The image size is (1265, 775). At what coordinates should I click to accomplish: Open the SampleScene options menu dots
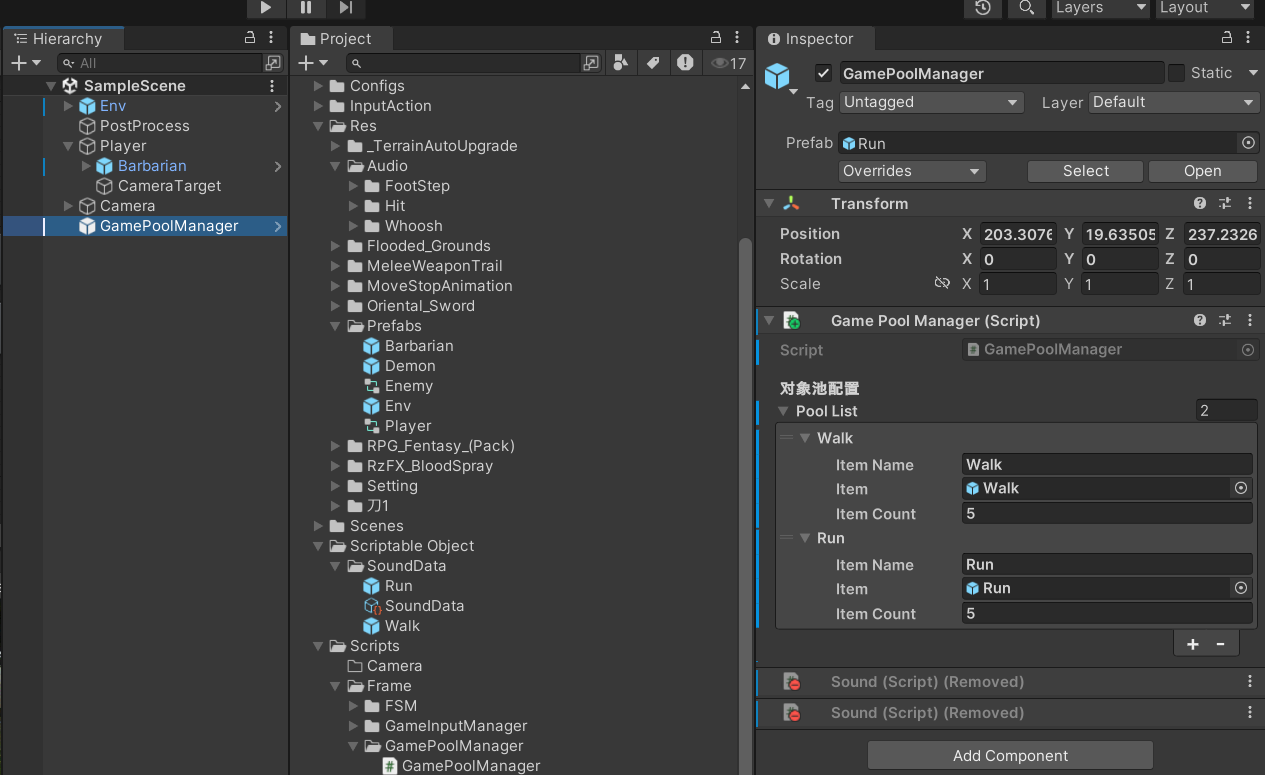272,86
